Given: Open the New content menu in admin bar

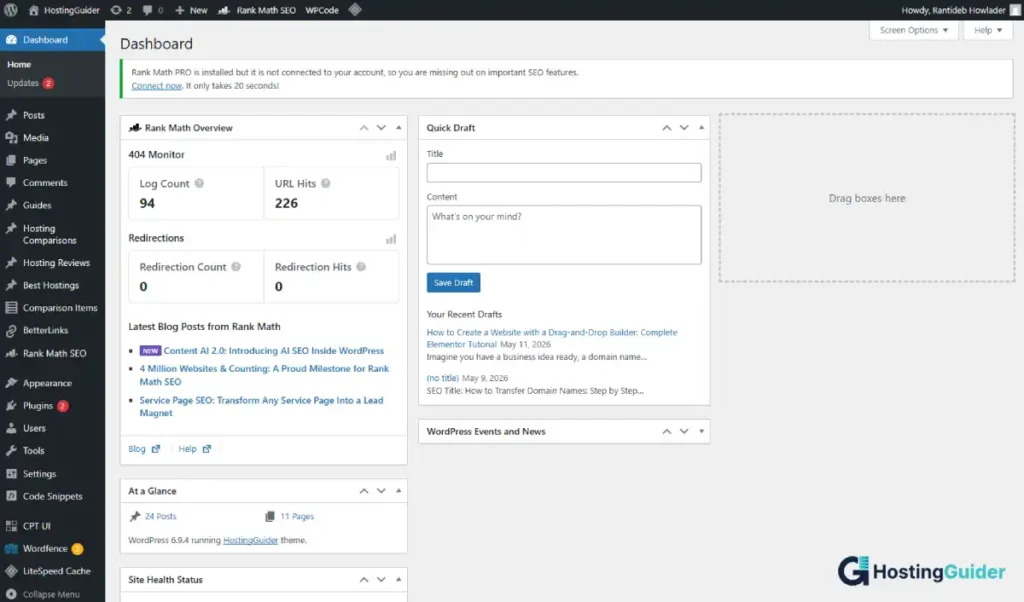Looking at the screenshot, I should [x=191, y=10].
